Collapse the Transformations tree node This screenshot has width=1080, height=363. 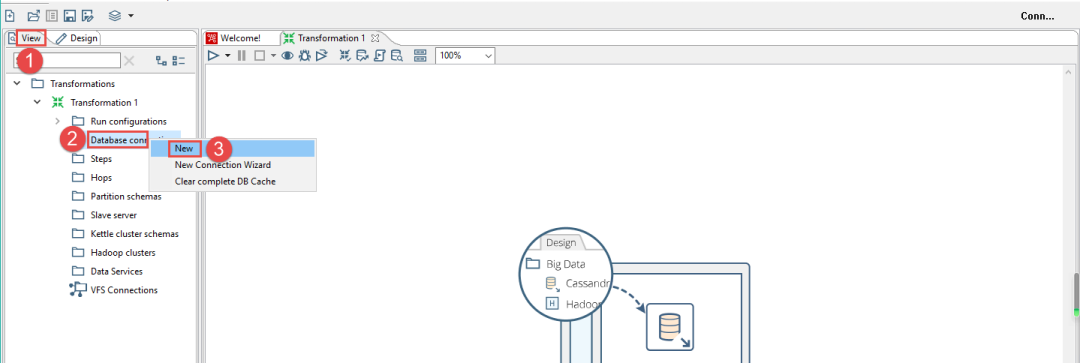coord(17,83)
